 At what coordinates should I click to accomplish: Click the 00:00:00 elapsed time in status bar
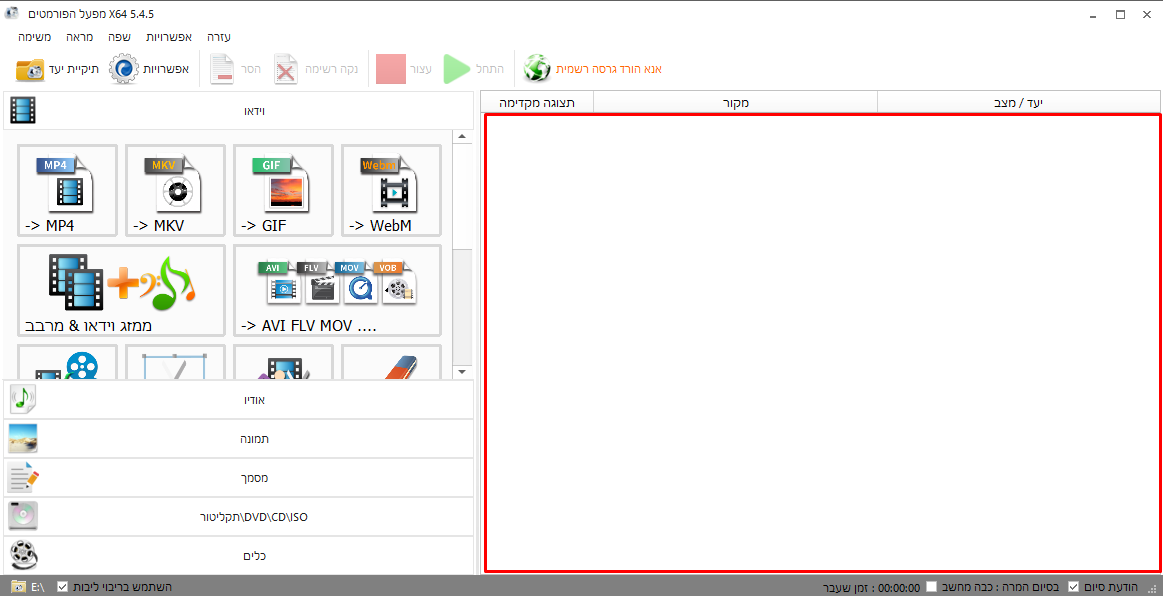pyautogui.click(x=899, y=587)
